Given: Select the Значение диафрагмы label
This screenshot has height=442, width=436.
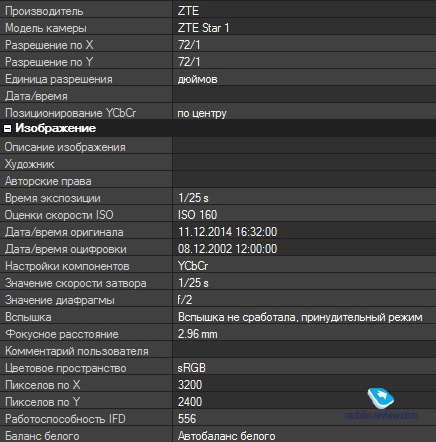Looking at the screenshot, I should click(x=60, y=300).
